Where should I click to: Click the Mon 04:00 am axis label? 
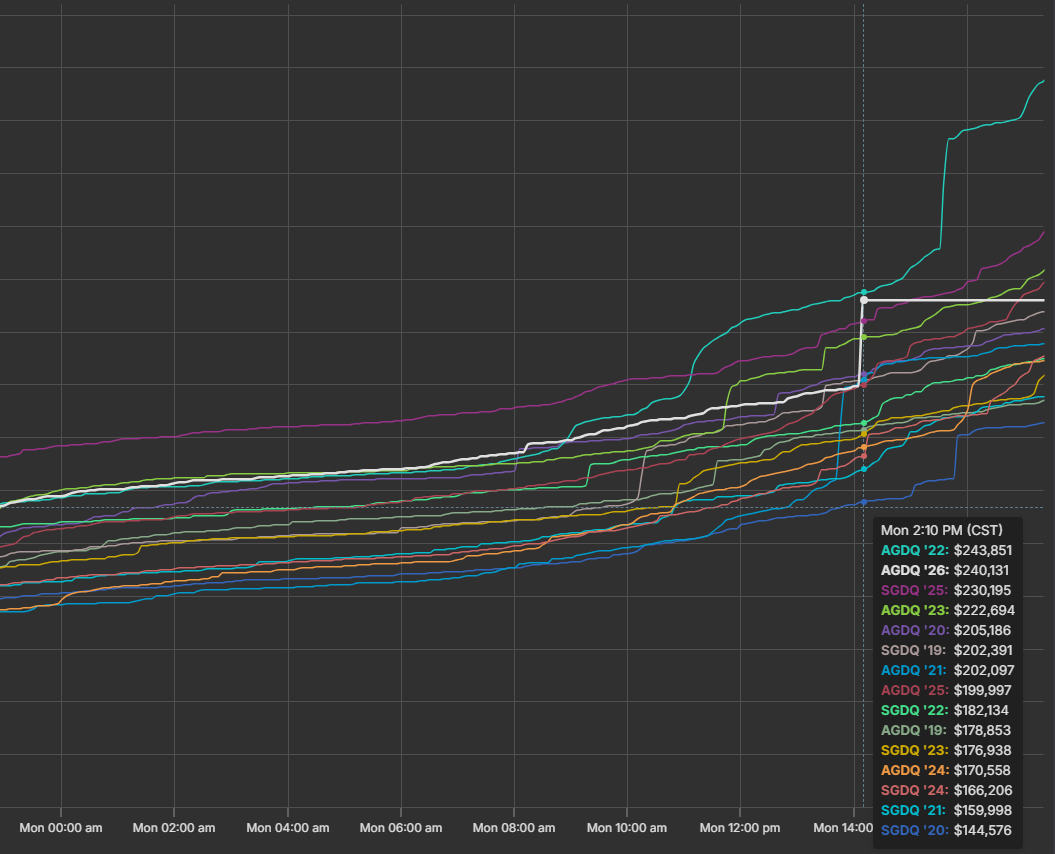[x=287, y=828]
